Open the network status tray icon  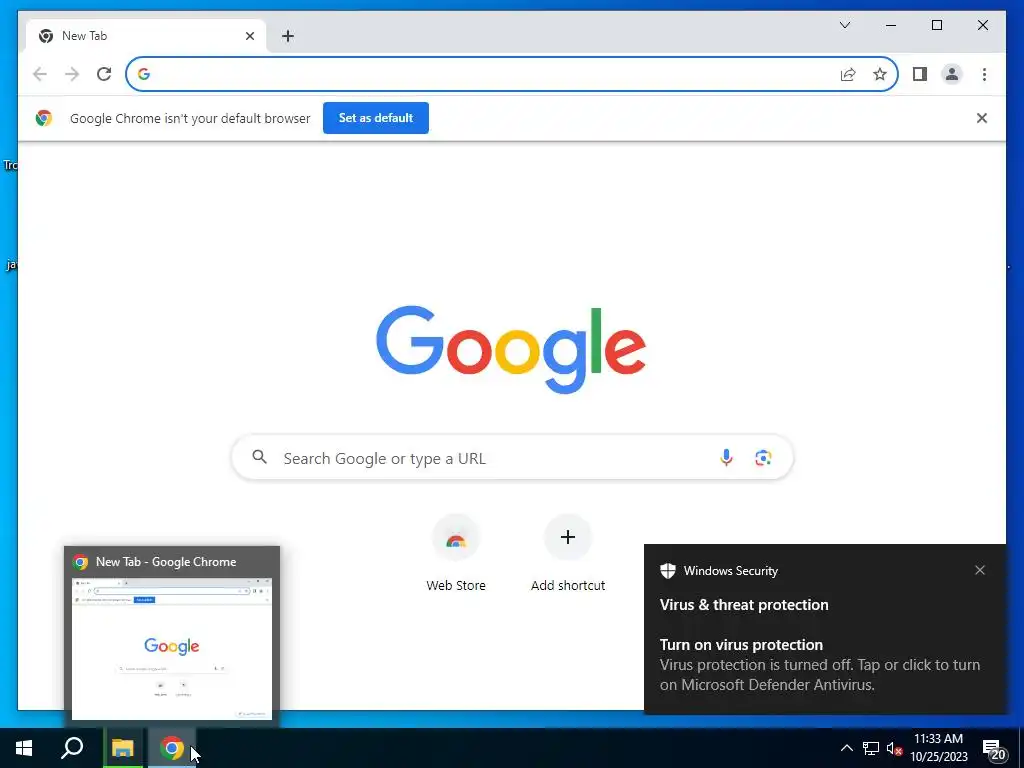coord(871,748)
